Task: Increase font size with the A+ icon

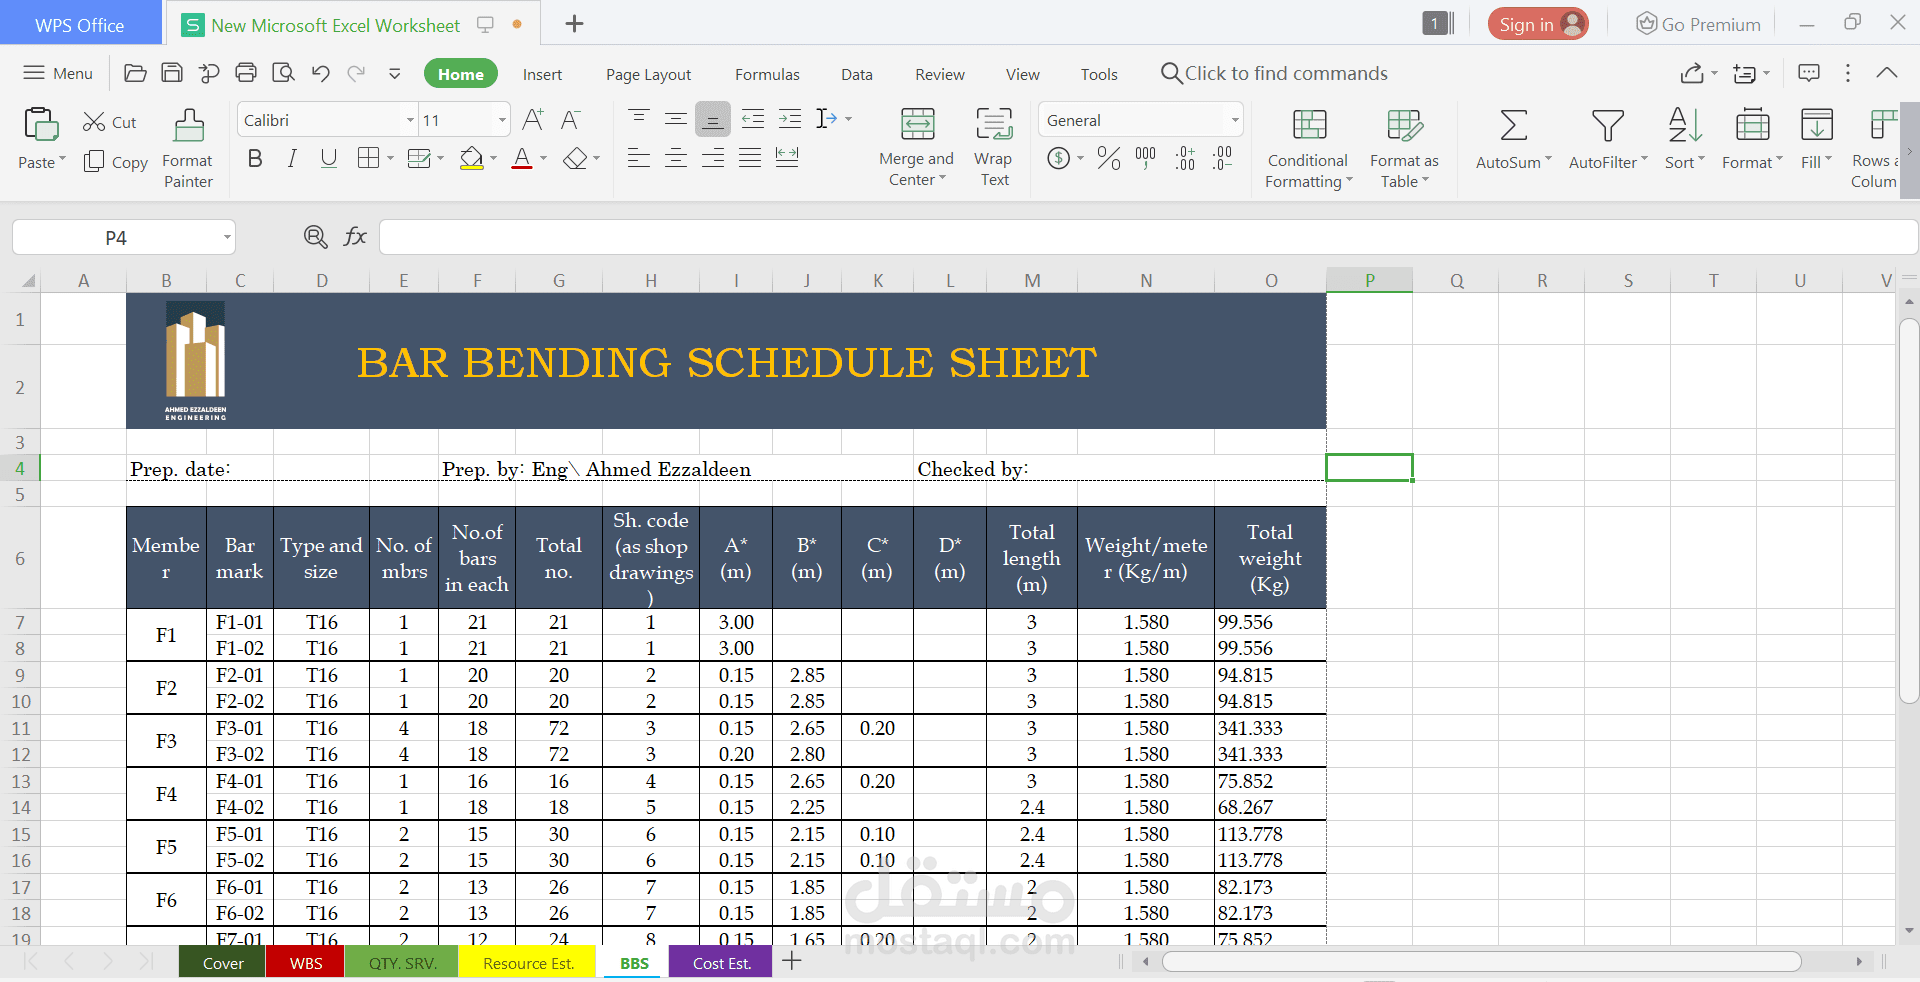Action: tap(533, 120)
